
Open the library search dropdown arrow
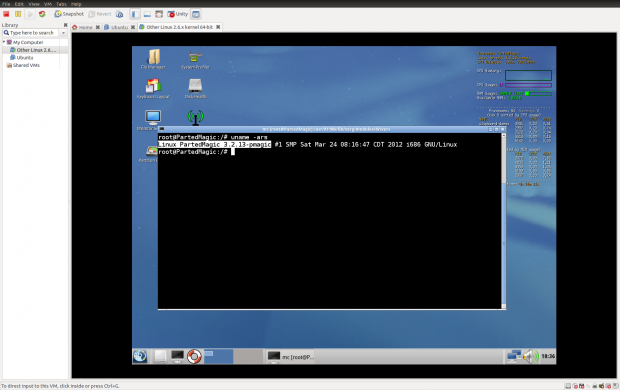63,33
